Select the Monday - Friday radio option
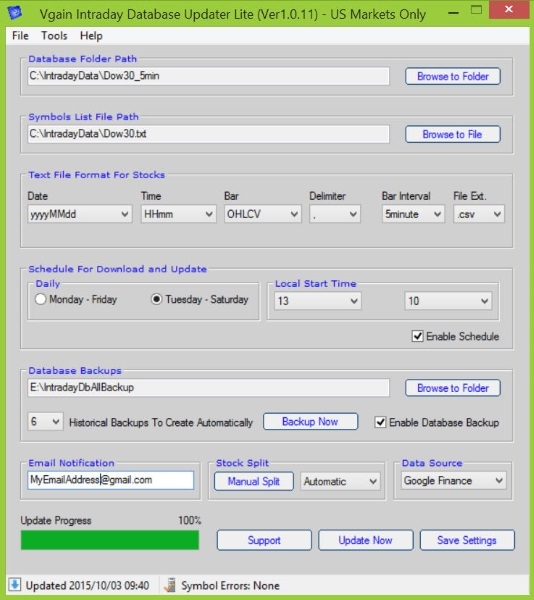 [x=41, y=299]
